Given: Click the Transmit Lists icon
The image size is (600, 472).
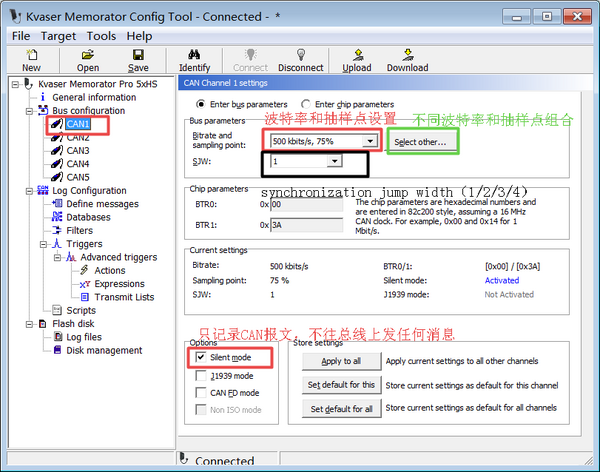Looking at the screenshot, I should [85, 297].
